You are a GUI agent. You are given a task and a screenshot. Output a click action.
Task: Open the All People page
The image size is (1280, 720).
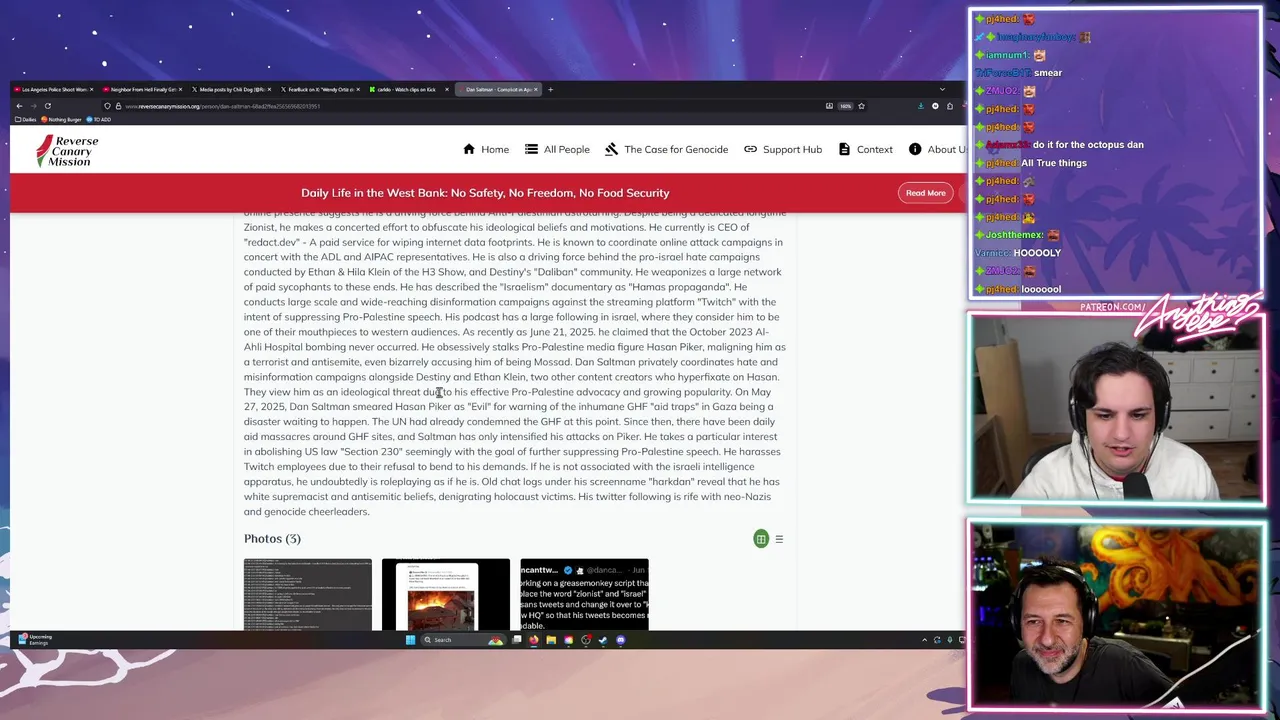pyautogui.click(x=557, y=149)
